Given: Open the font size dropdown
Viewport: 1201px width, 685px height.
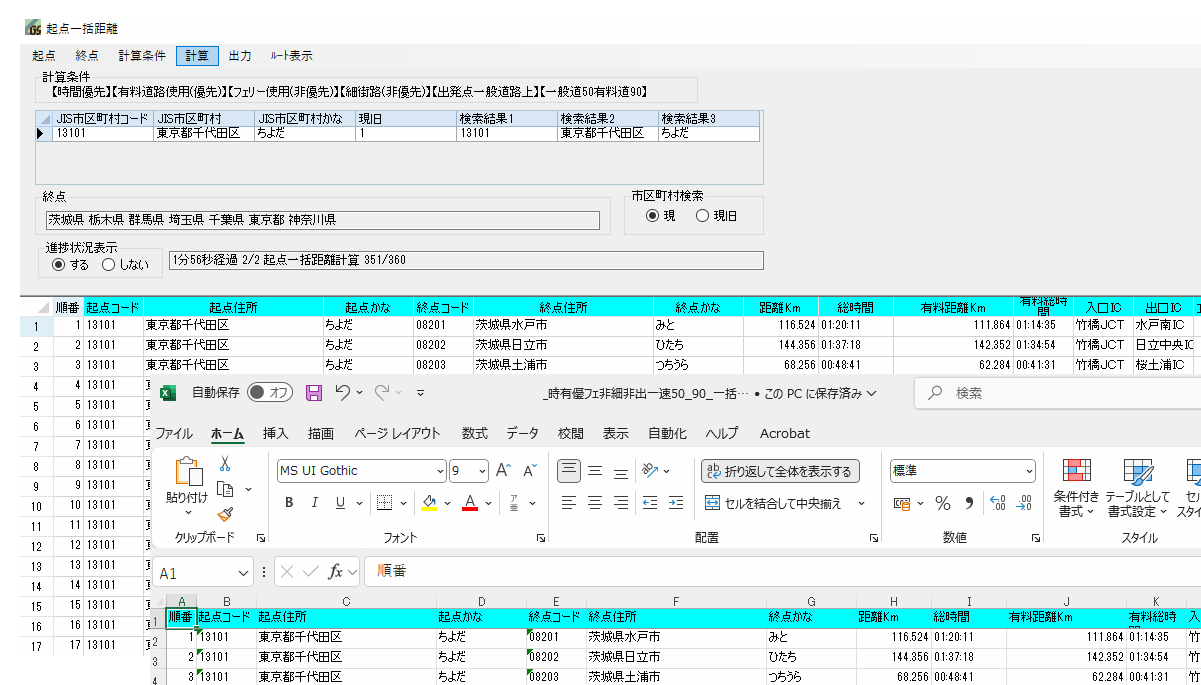Looking at the screenshot, I should tap(482, 471).
